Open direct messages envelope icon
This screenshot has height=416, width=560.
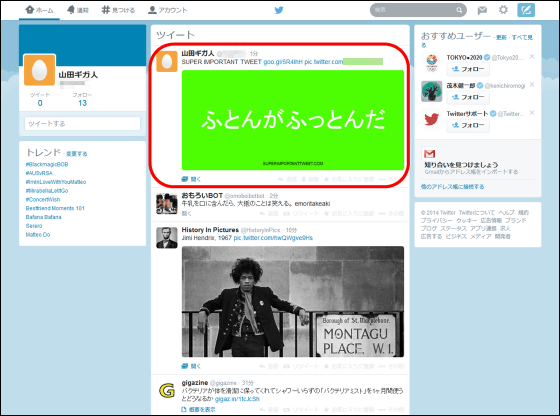(x=482, y=10)
